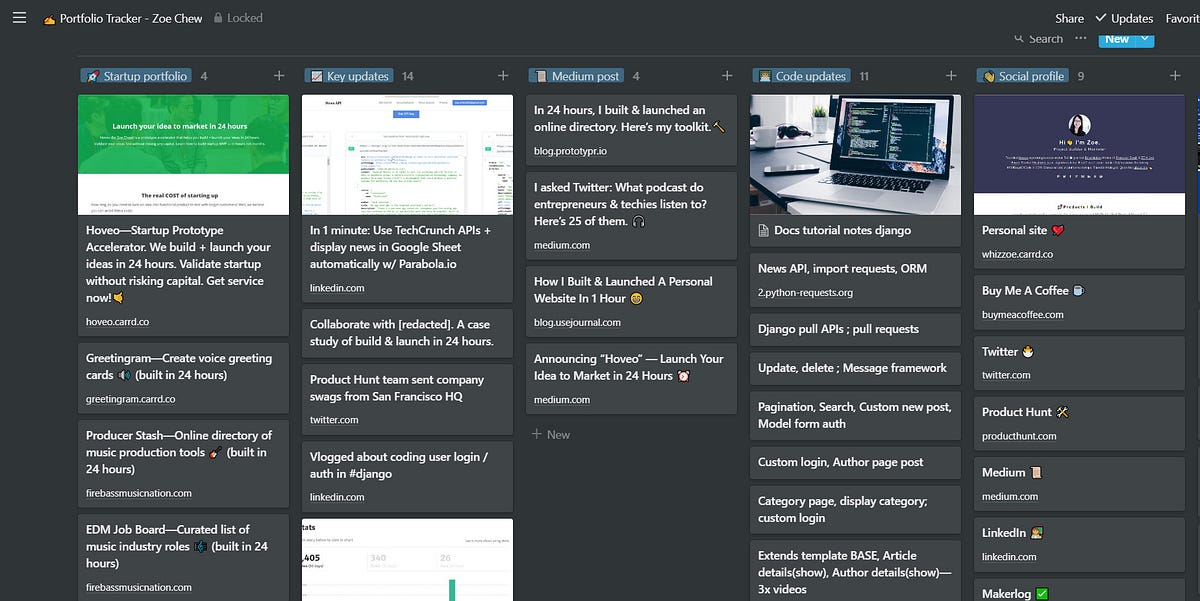Click the + New row under Medium post
1200x601 pixels.
[551, 434]
